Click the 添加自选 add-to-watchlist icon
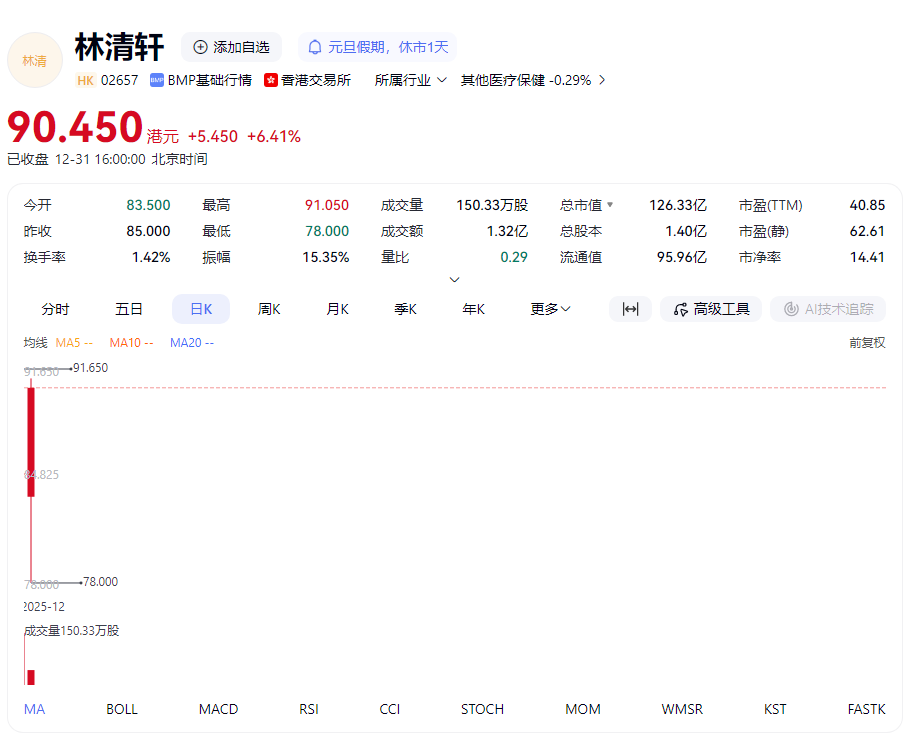This screenshot has width=917, height=746. pos(198,46)
